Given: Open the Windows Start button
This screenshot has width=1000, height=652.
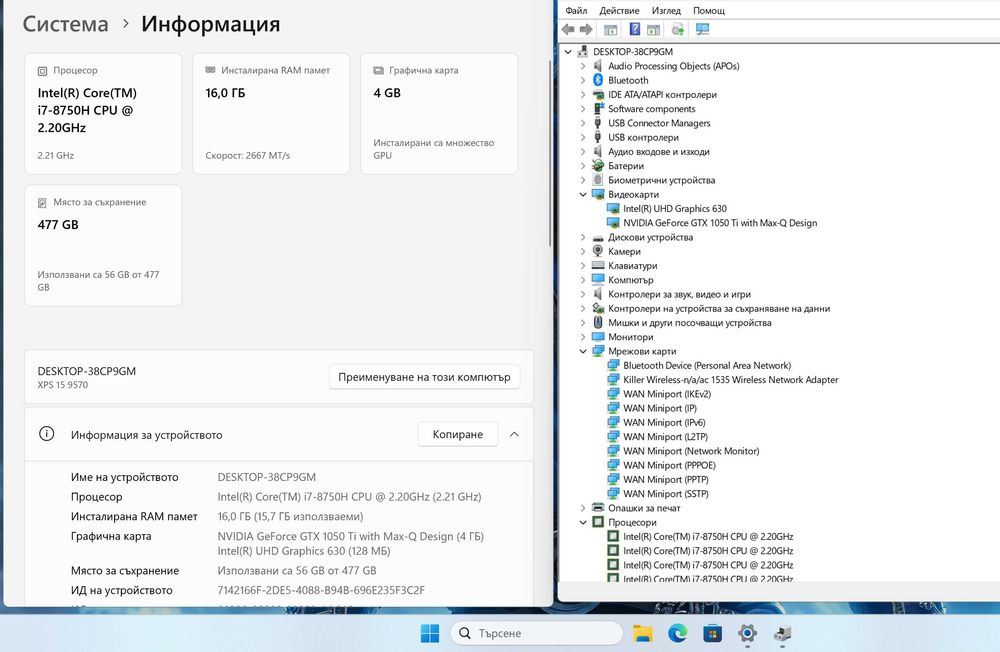Looking at the screenshot, I should (430, 633).
